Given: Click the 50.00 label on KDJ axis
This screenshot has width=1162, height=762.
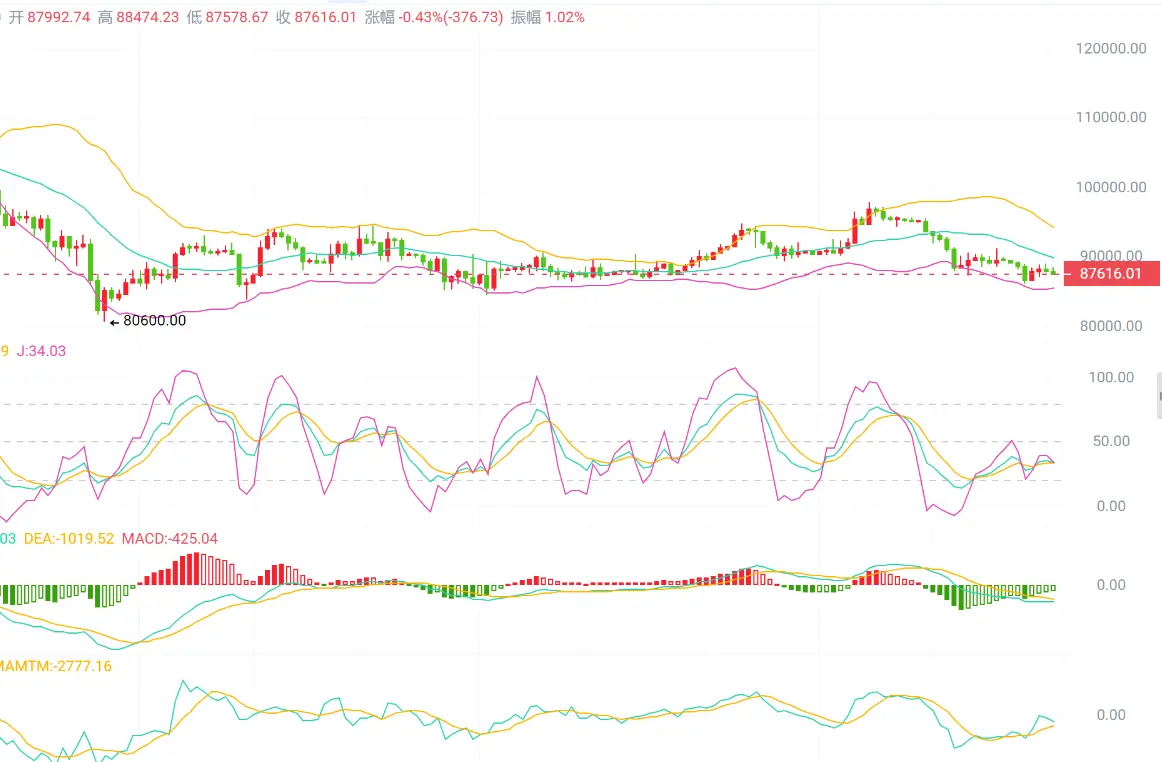Looking at the screenshot, I should 1111,441.
